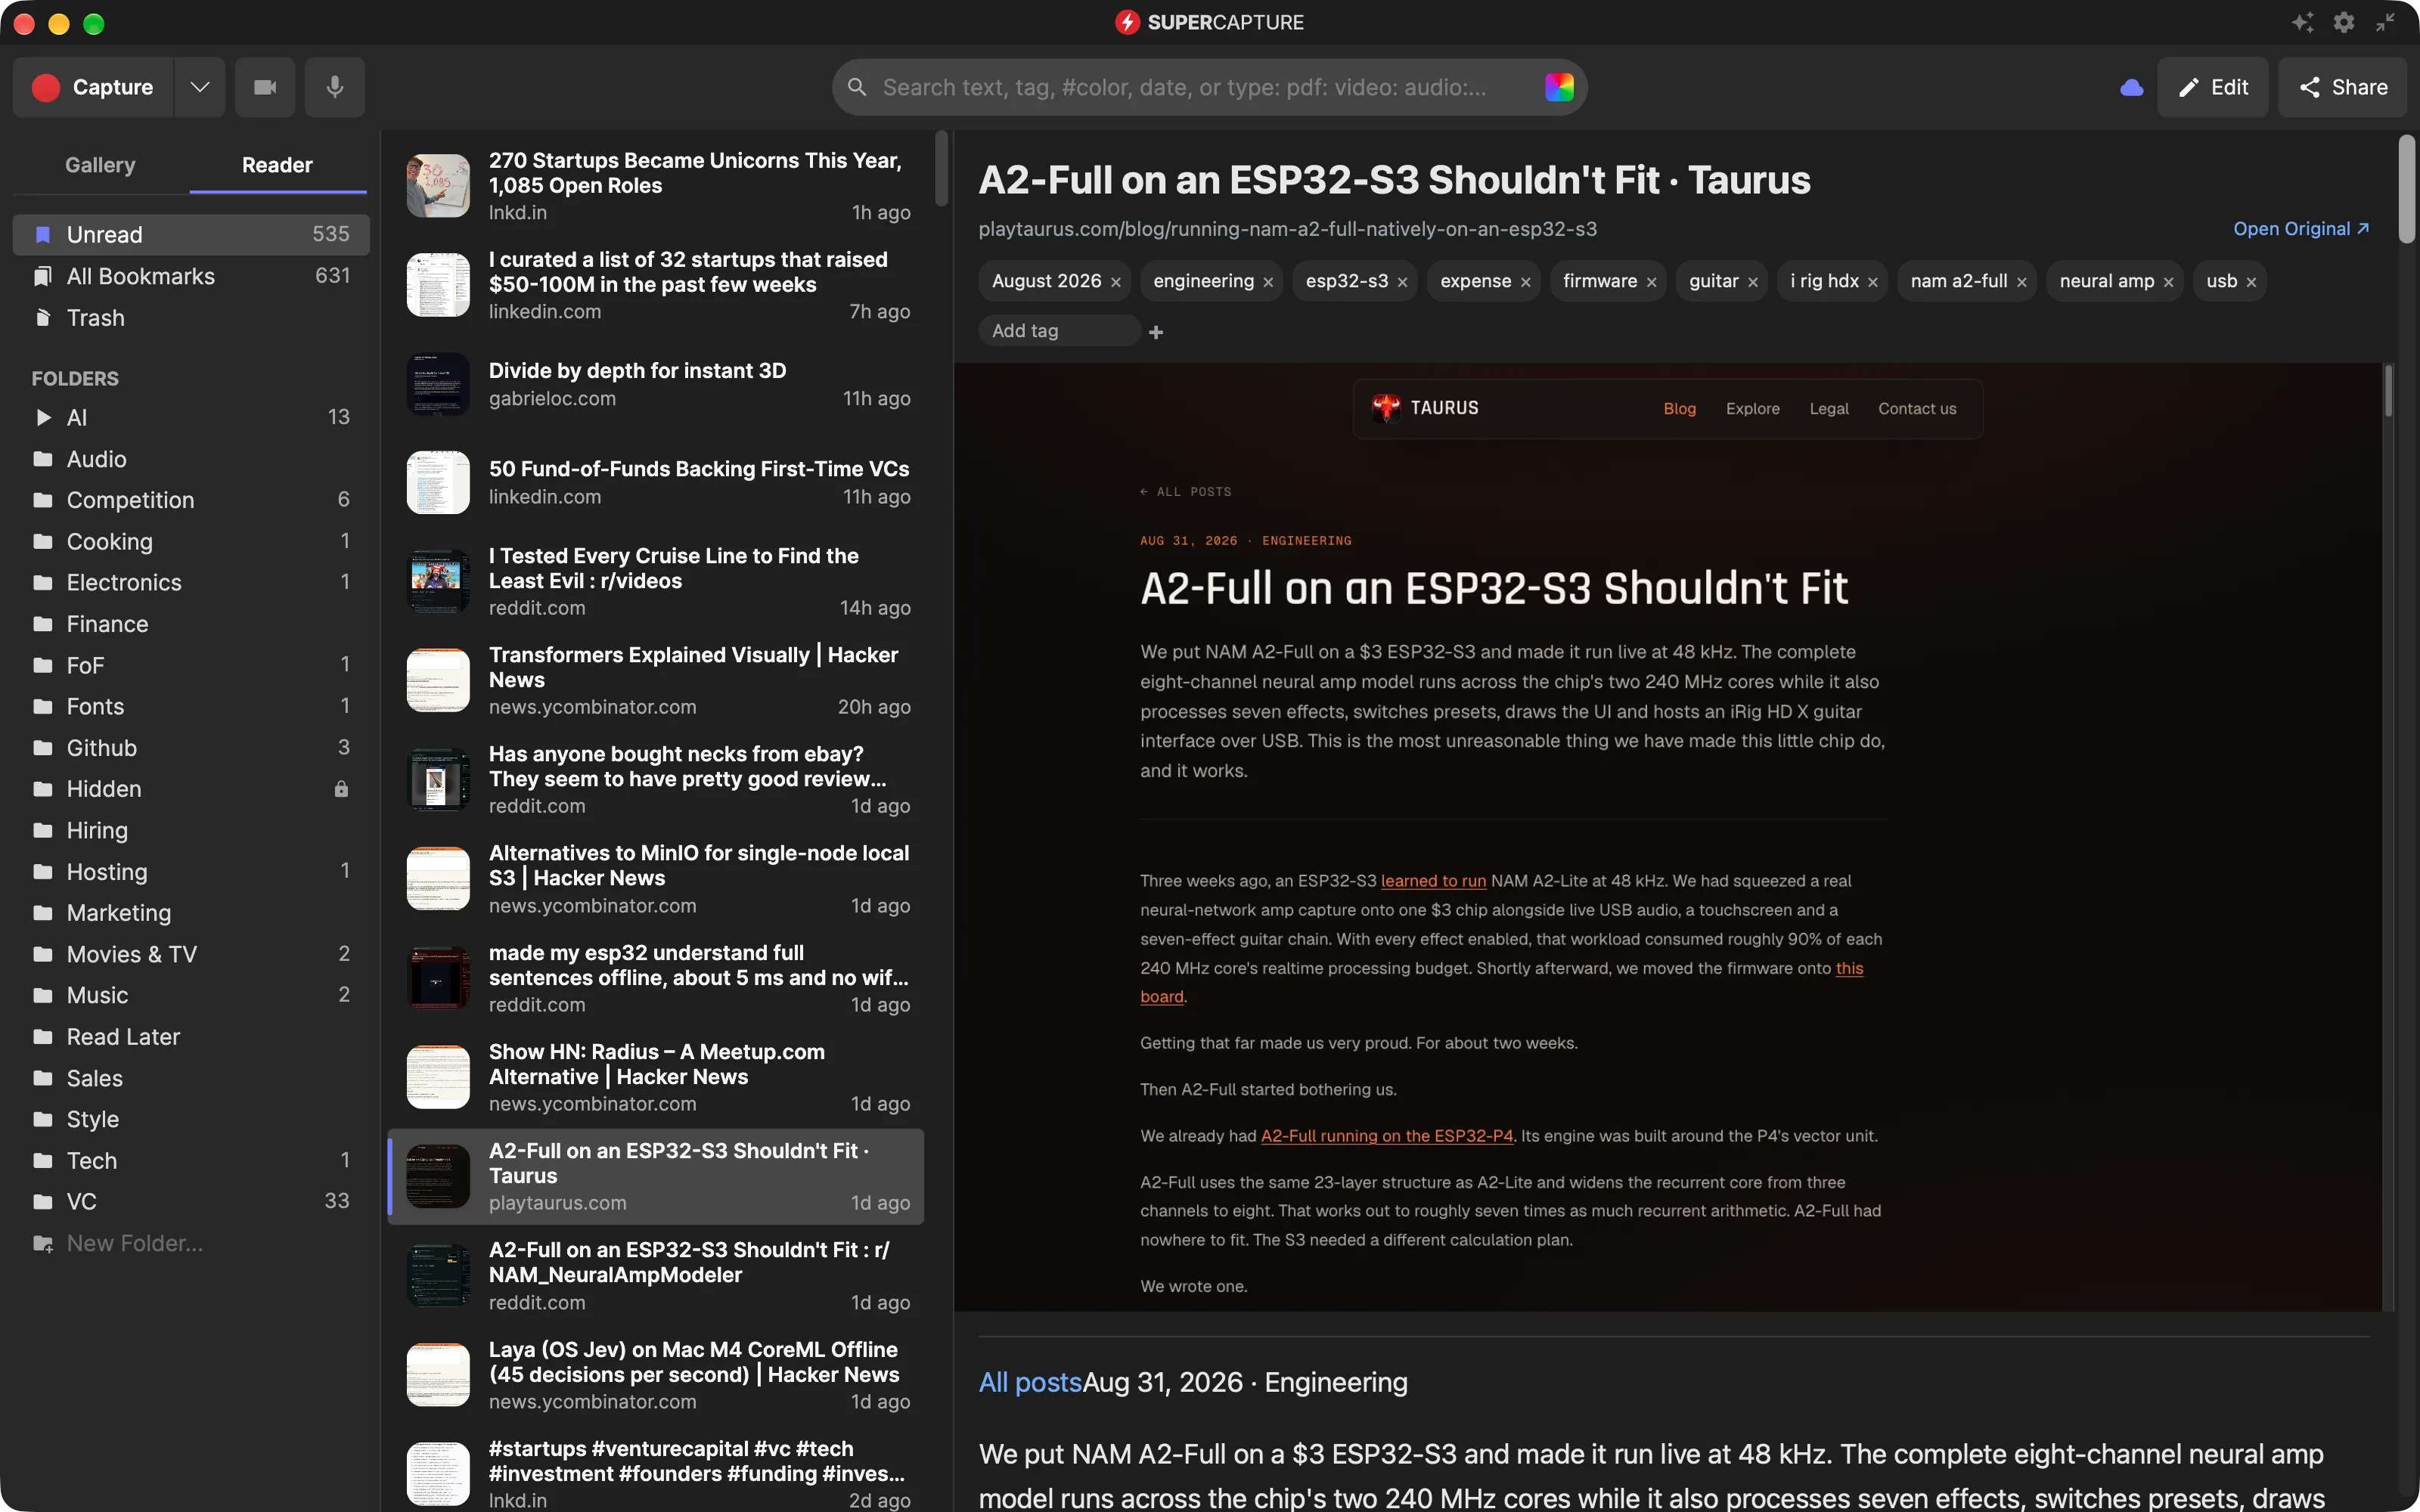Click the ← ALL POSTS link
The height and width of the screenshot is (1512, 2420).
click(1186, 491)
